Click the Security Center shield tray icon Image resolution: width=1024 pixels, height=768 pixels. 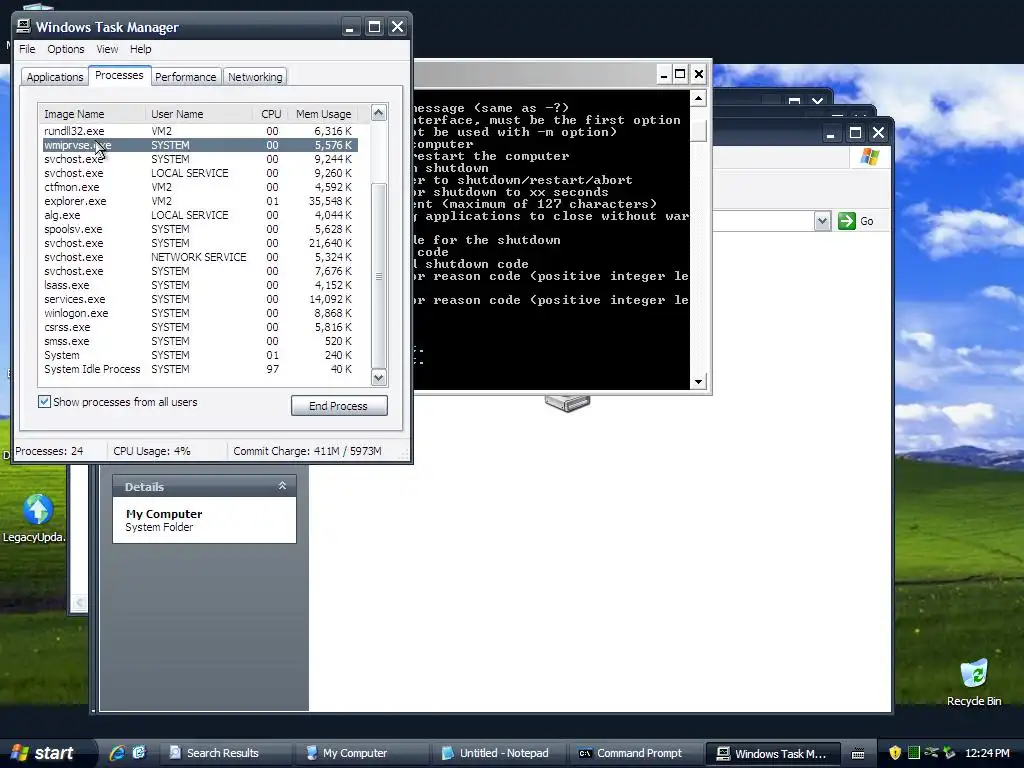click(x=895, y=753)
